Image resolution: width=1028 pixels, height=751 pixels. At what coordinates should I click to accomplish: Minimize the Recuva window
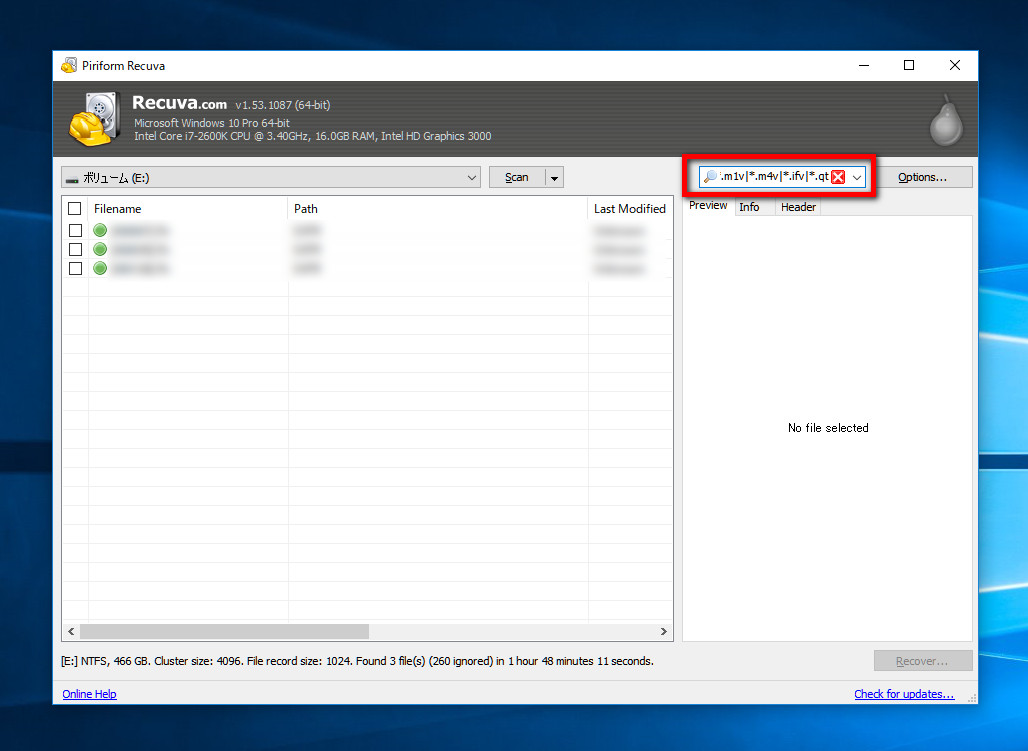pos(864,65)
